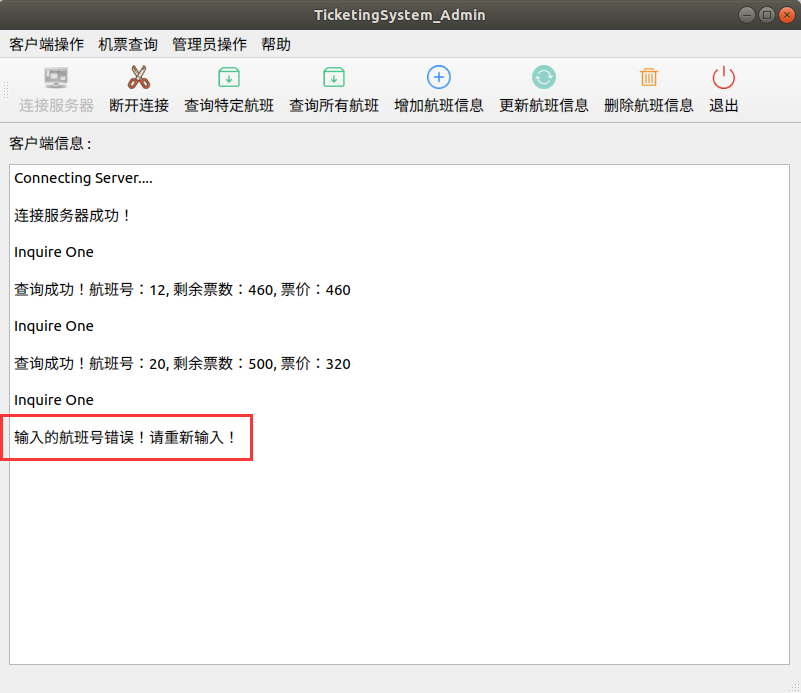Click the 增加航班信息 plus icon

439,78
